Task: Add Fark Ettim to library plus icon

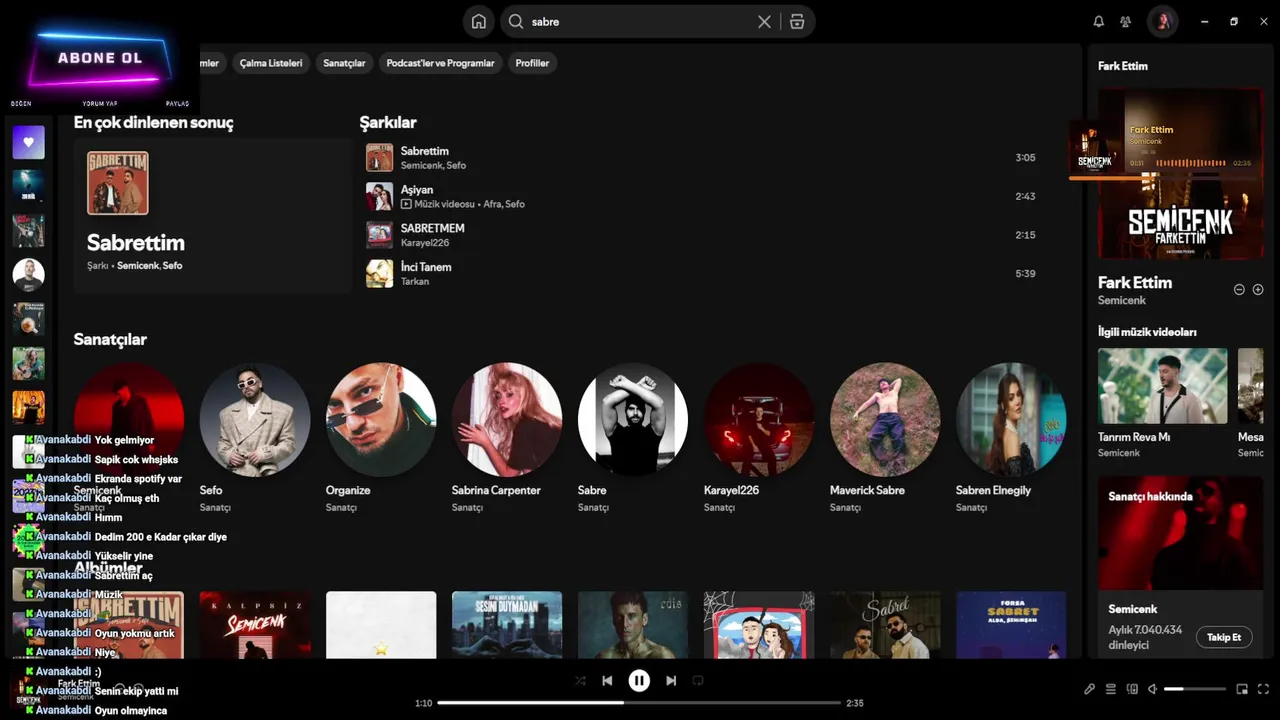Action: click(1258, 289)
